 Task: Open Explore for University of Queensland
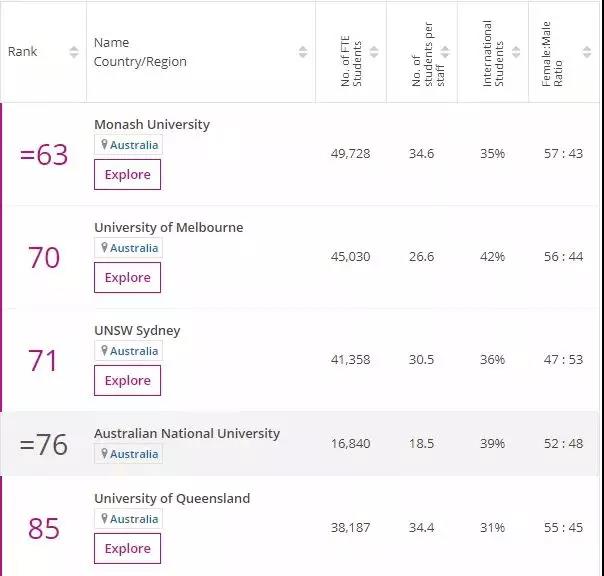(127, 548)
